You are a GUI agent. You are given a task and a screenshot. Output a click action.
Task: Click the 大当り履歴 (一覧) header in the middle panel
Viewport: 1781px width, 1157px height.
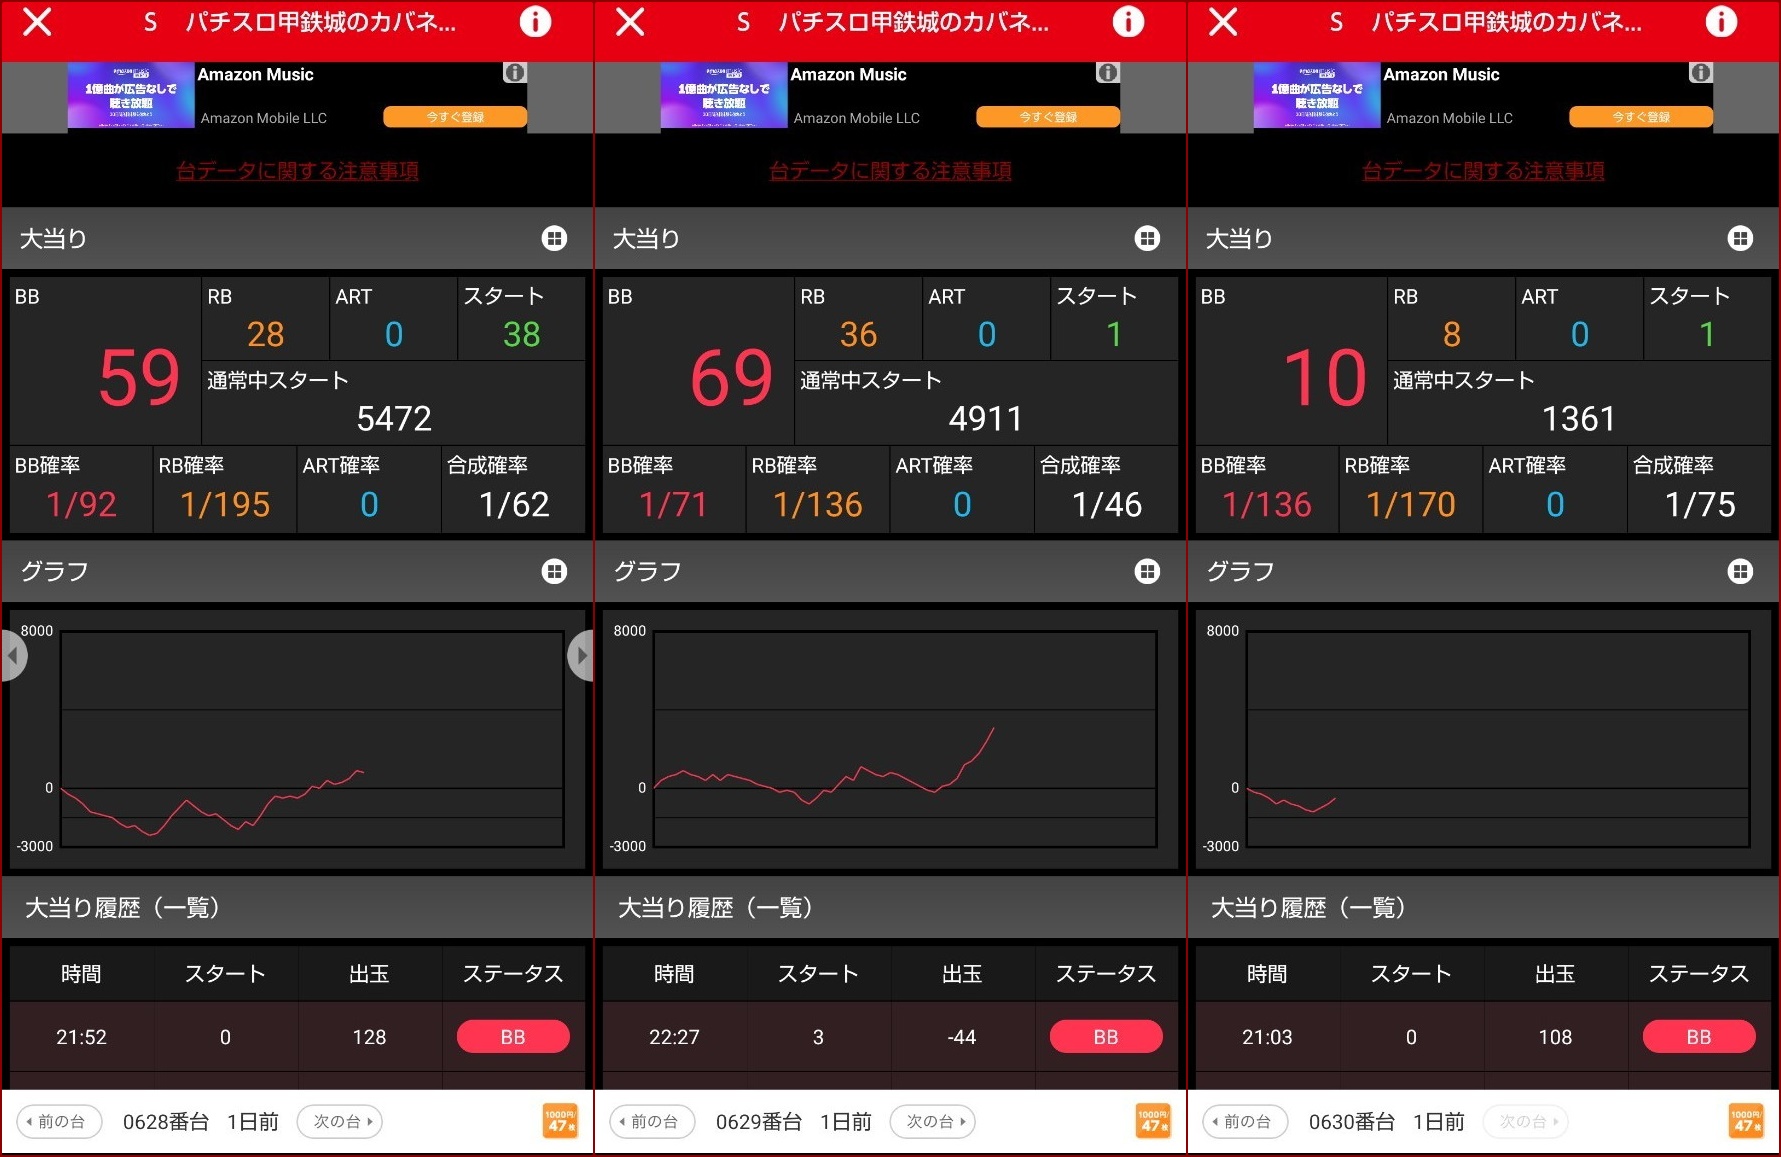point(715,907)
